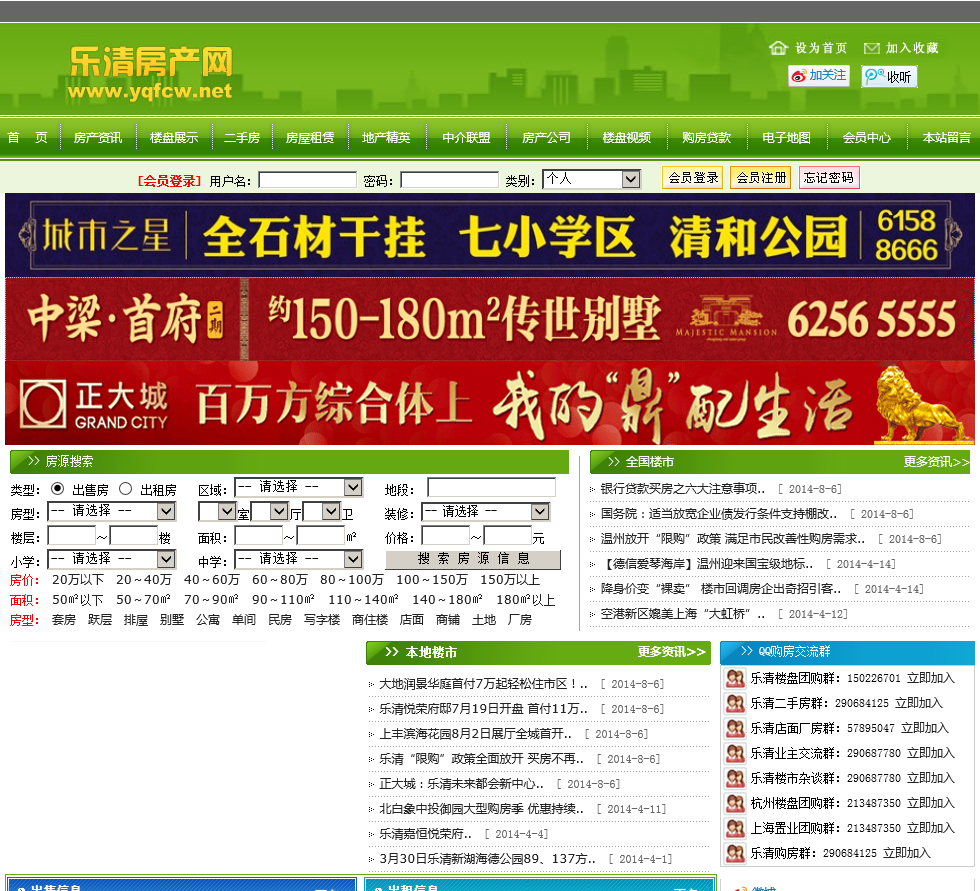Click QQ group icon for 乐清购房群
Screen dimensions: 980x891
735,854
